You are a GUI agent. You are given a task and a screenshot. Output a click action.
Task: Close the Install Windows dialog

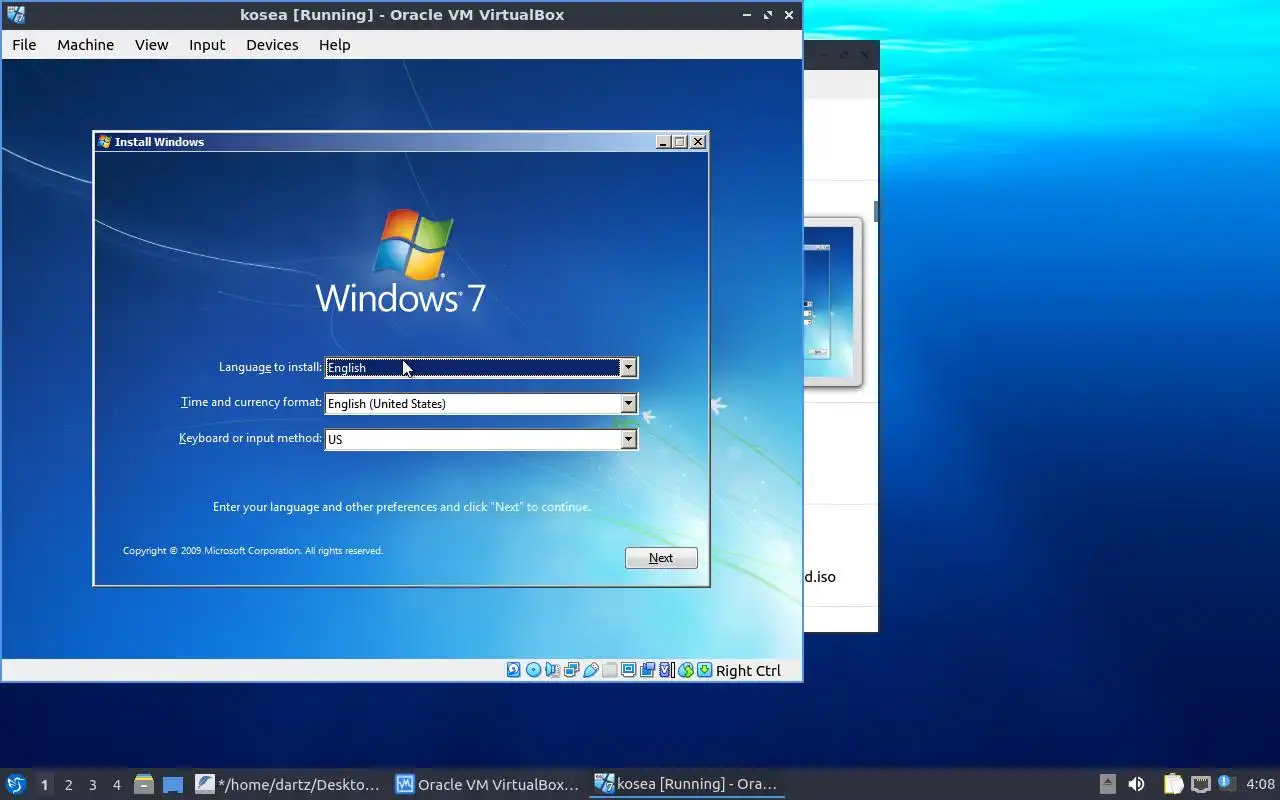coord(698,142)
